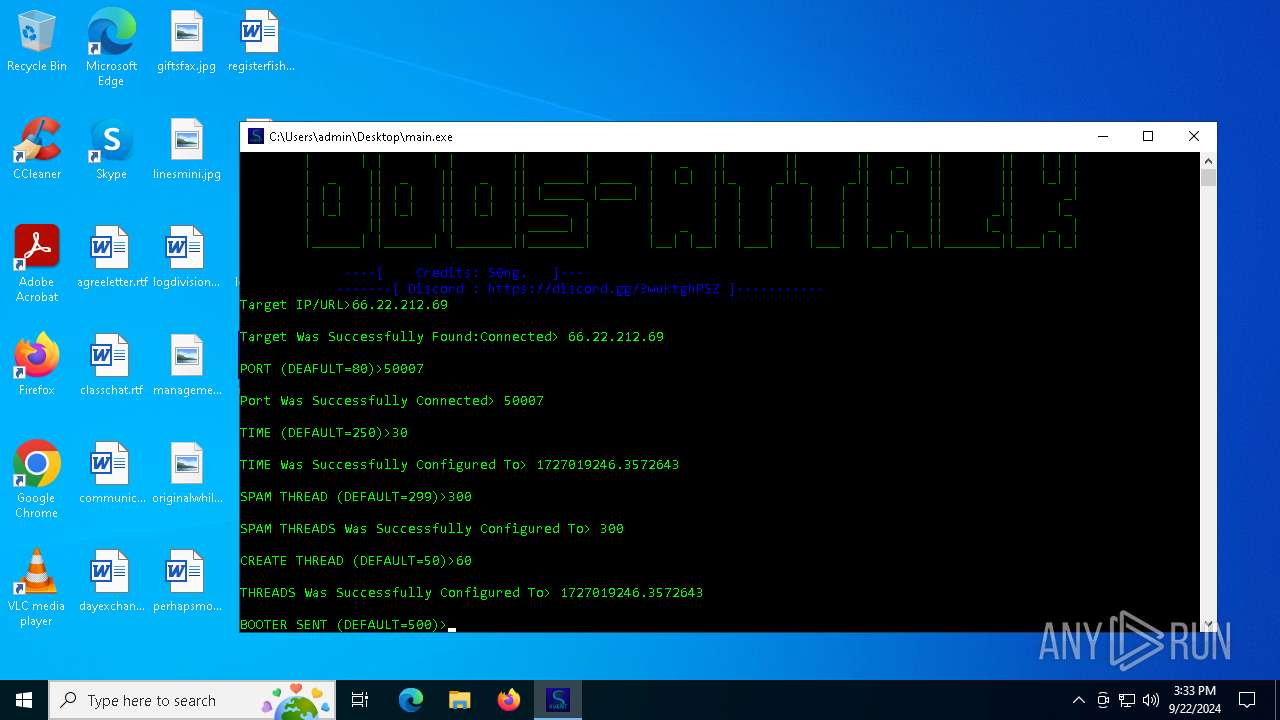Click the console scrollbar down arrow
1280x720 pixels.
[x=1208, y=623]
